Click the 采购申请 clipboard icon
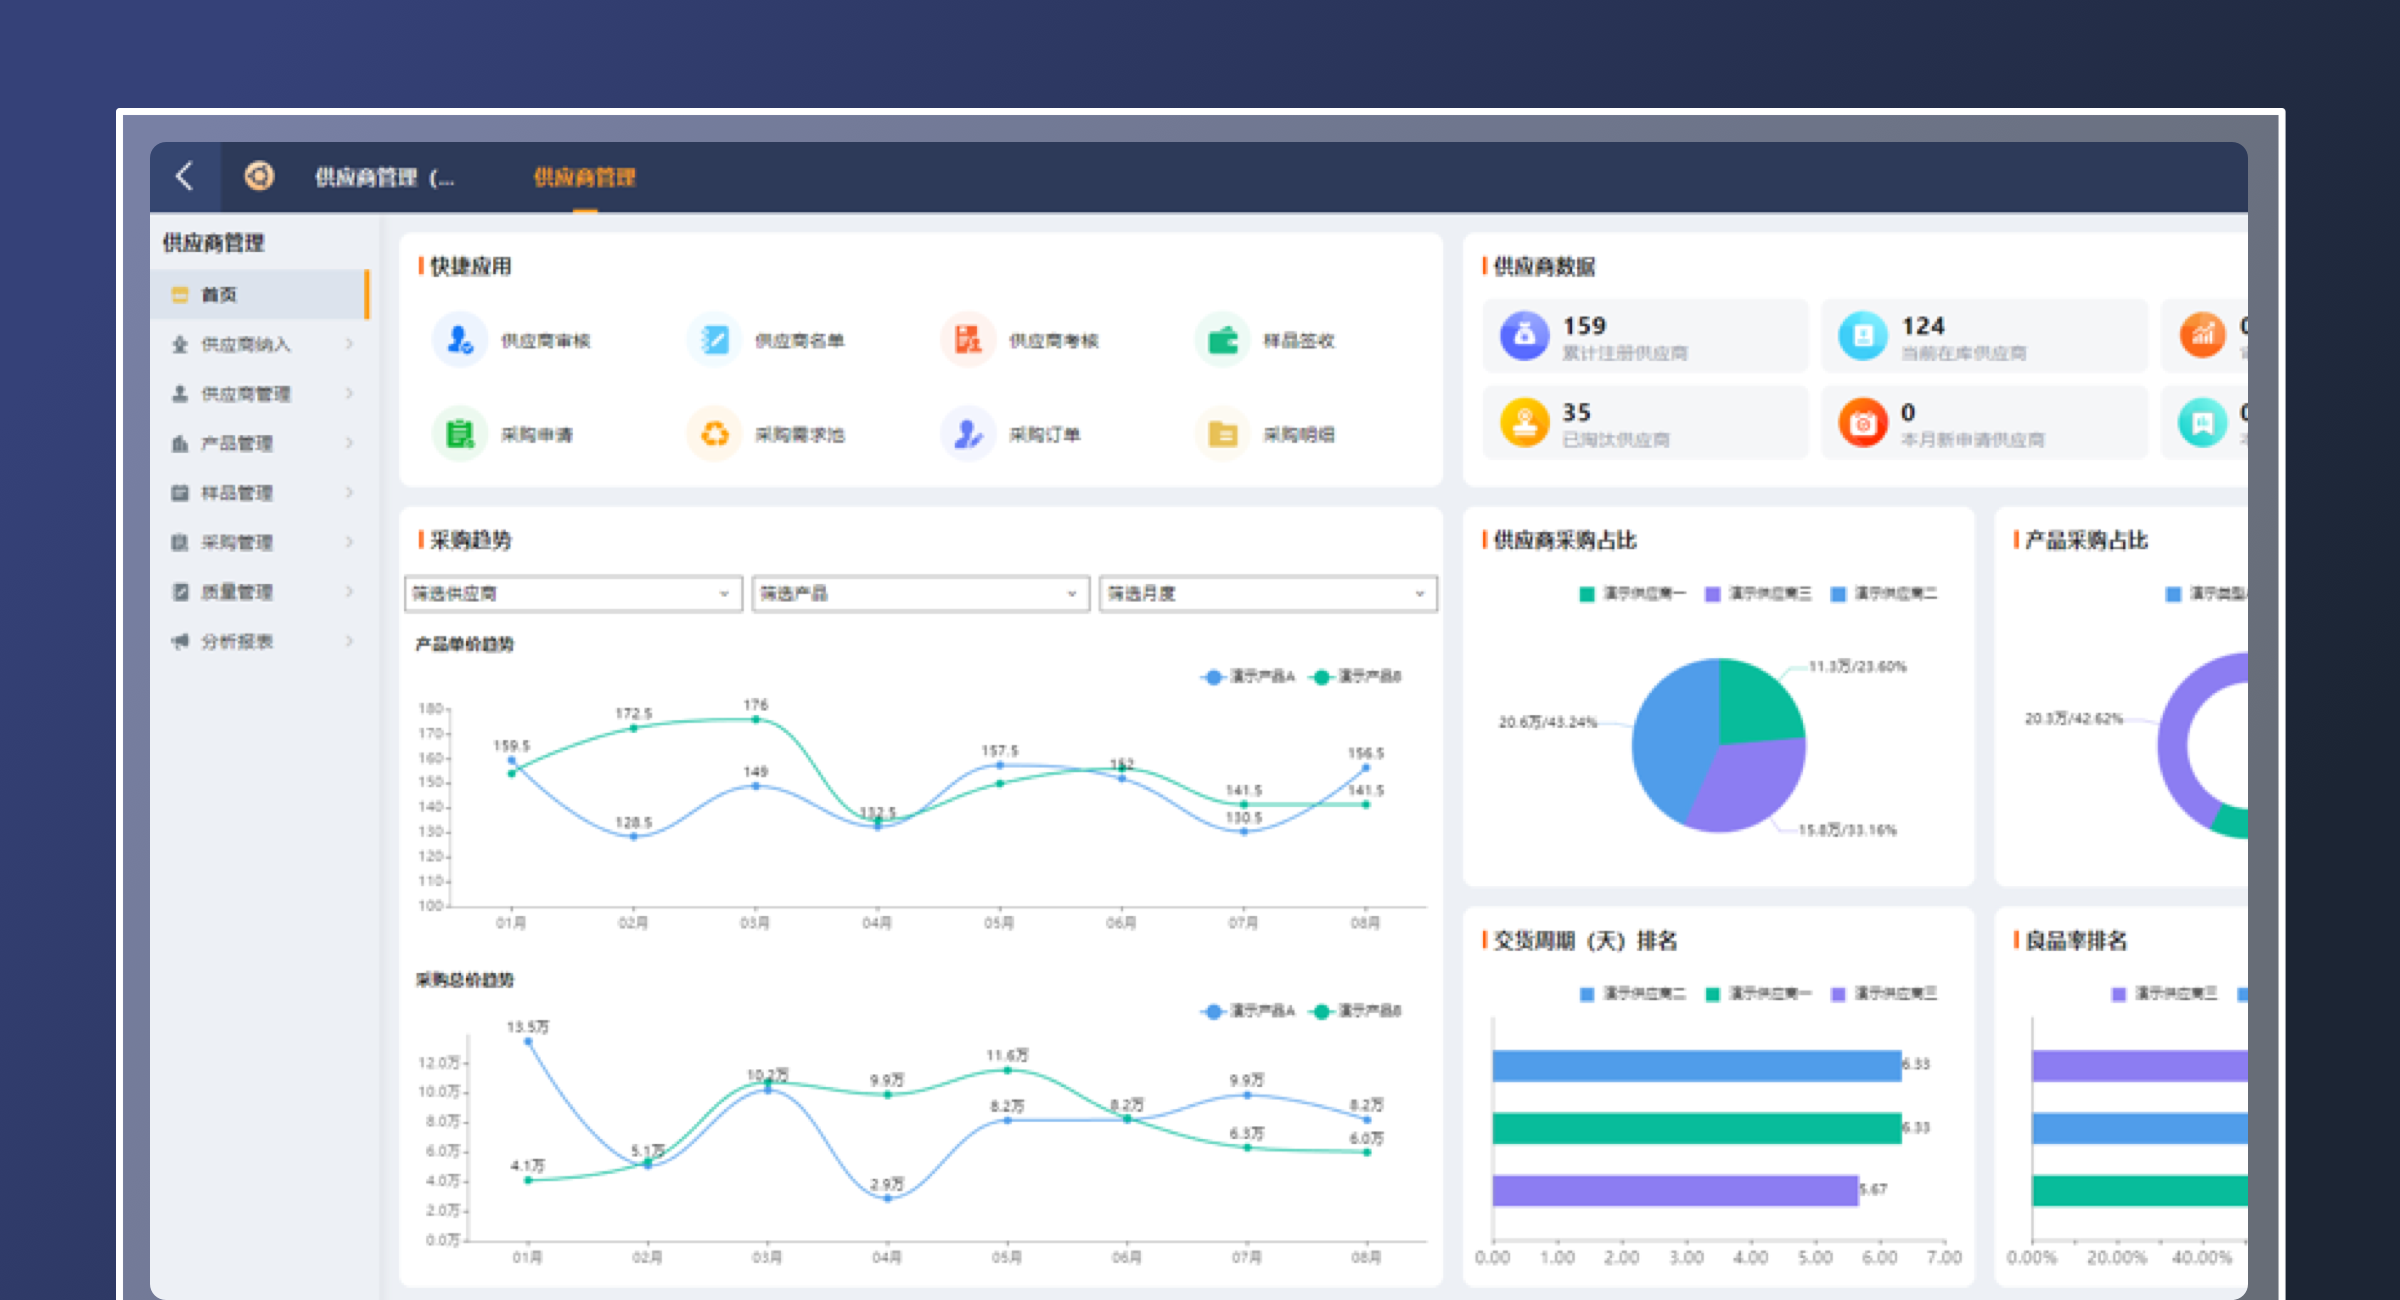2400x1300 pixels. pos(459,434)
